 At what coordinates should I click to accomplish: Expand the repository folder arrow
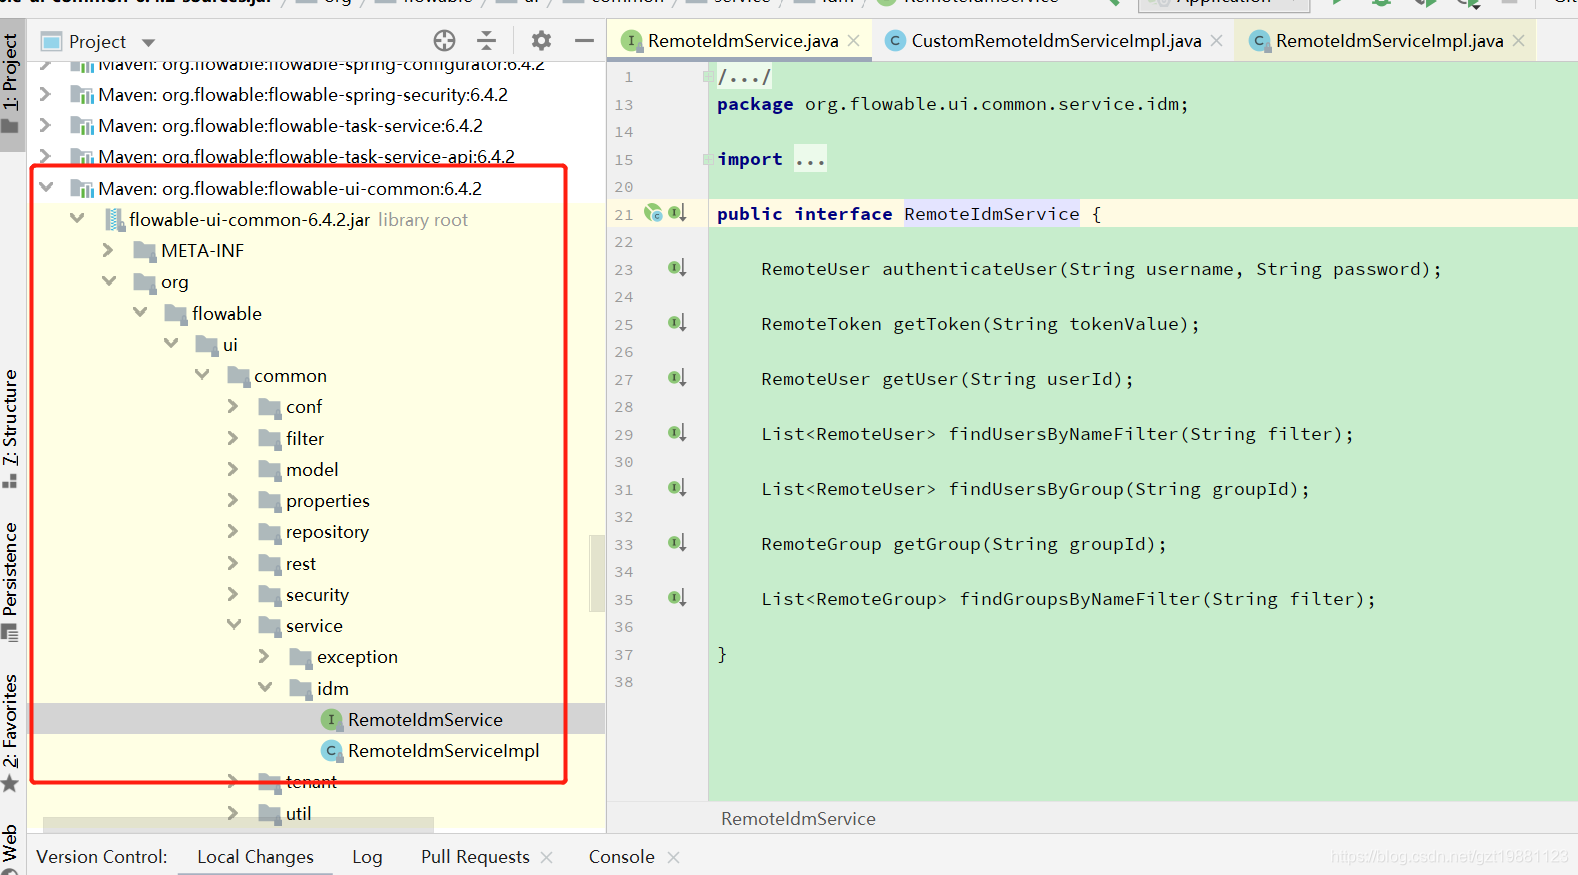tap(233, 531)
